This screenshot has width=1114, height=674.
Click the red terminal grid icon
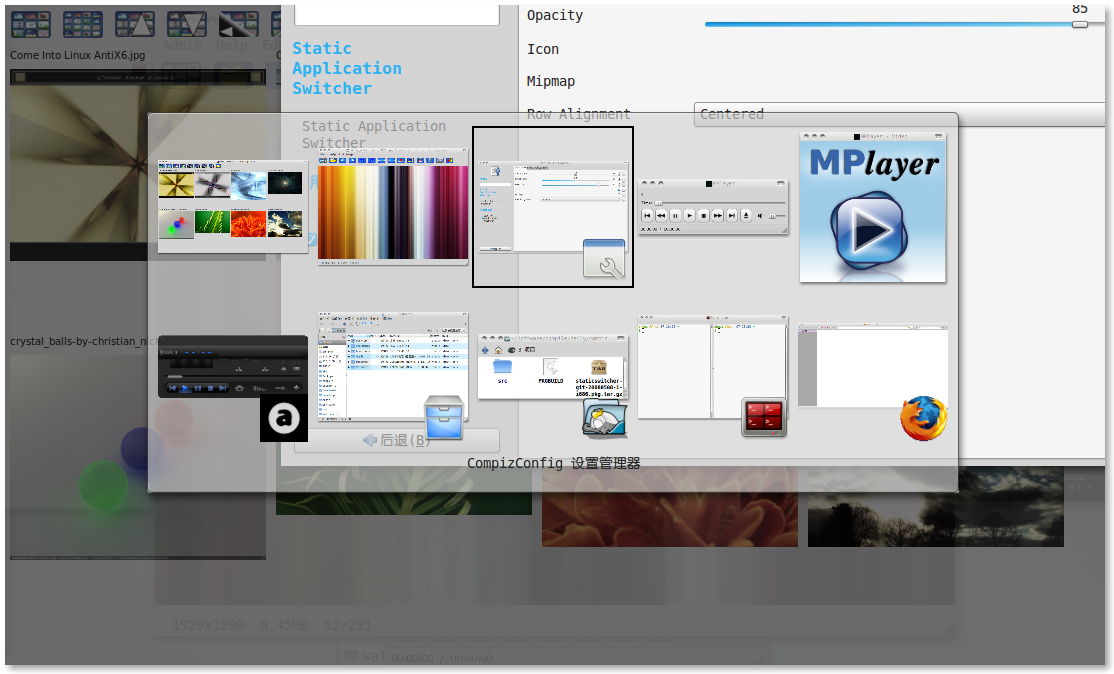click(x=764, y=417)
